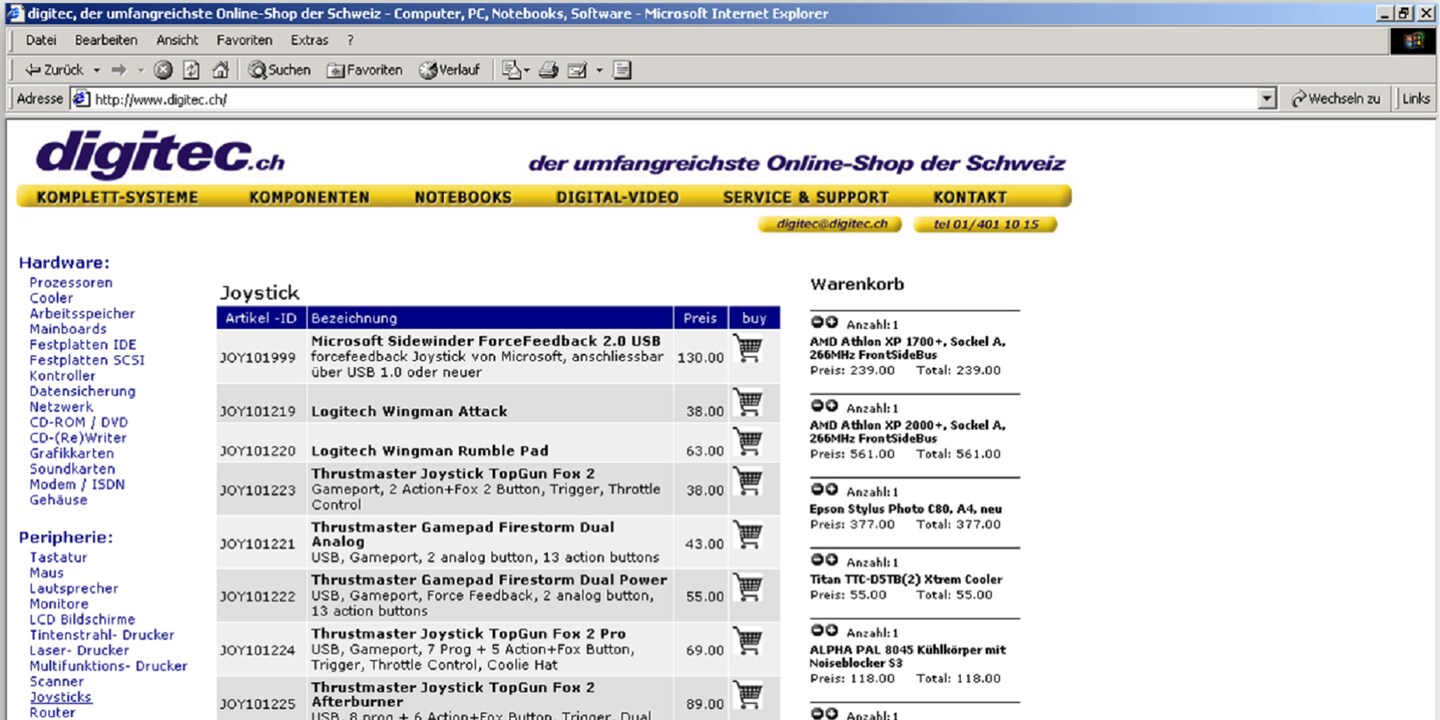
Task: Go to the NOTEBOOKS navigation tab
Action: pos(463,197)
